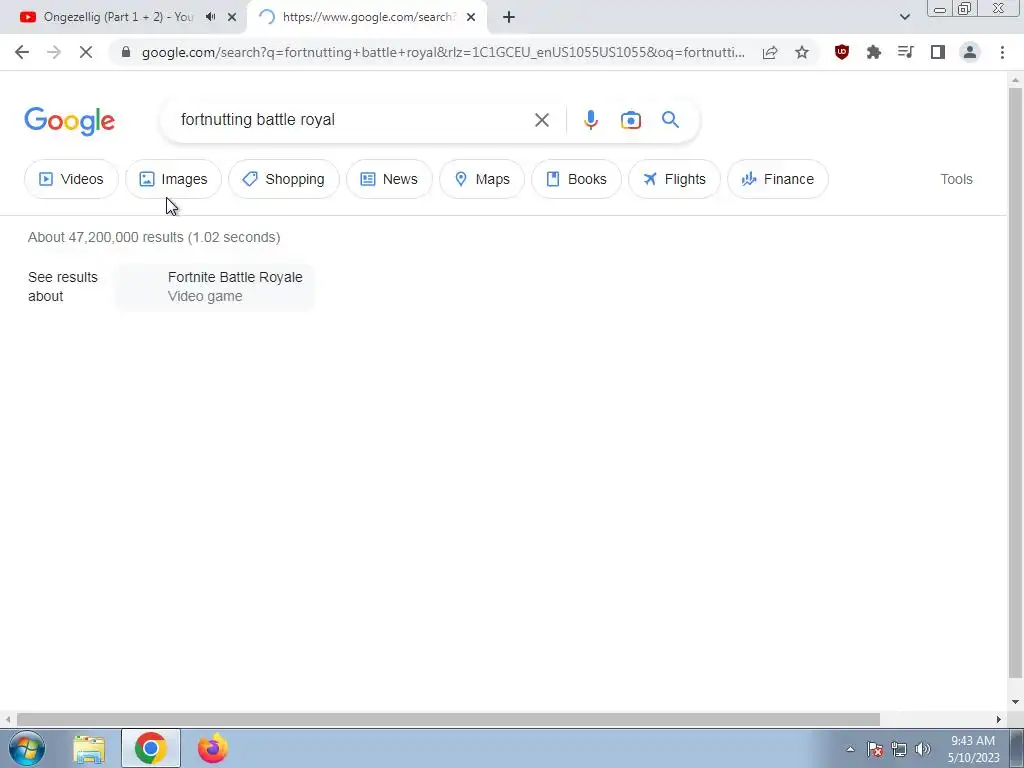
Task: Show hidden system tray icons
Action: 850,749
